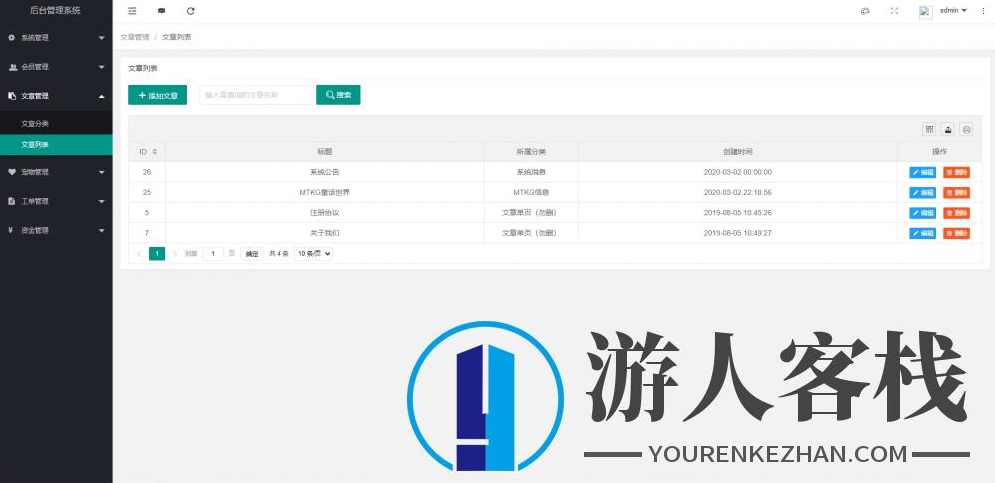This screenshot has width=995, height=483.
Task: Delete the MTKG article row 25
Action: pyautogui.click(x=956, y=193)
